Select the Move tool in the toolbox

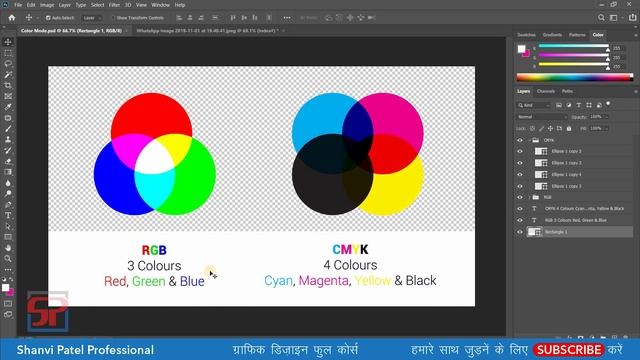(x=8, y=42)
